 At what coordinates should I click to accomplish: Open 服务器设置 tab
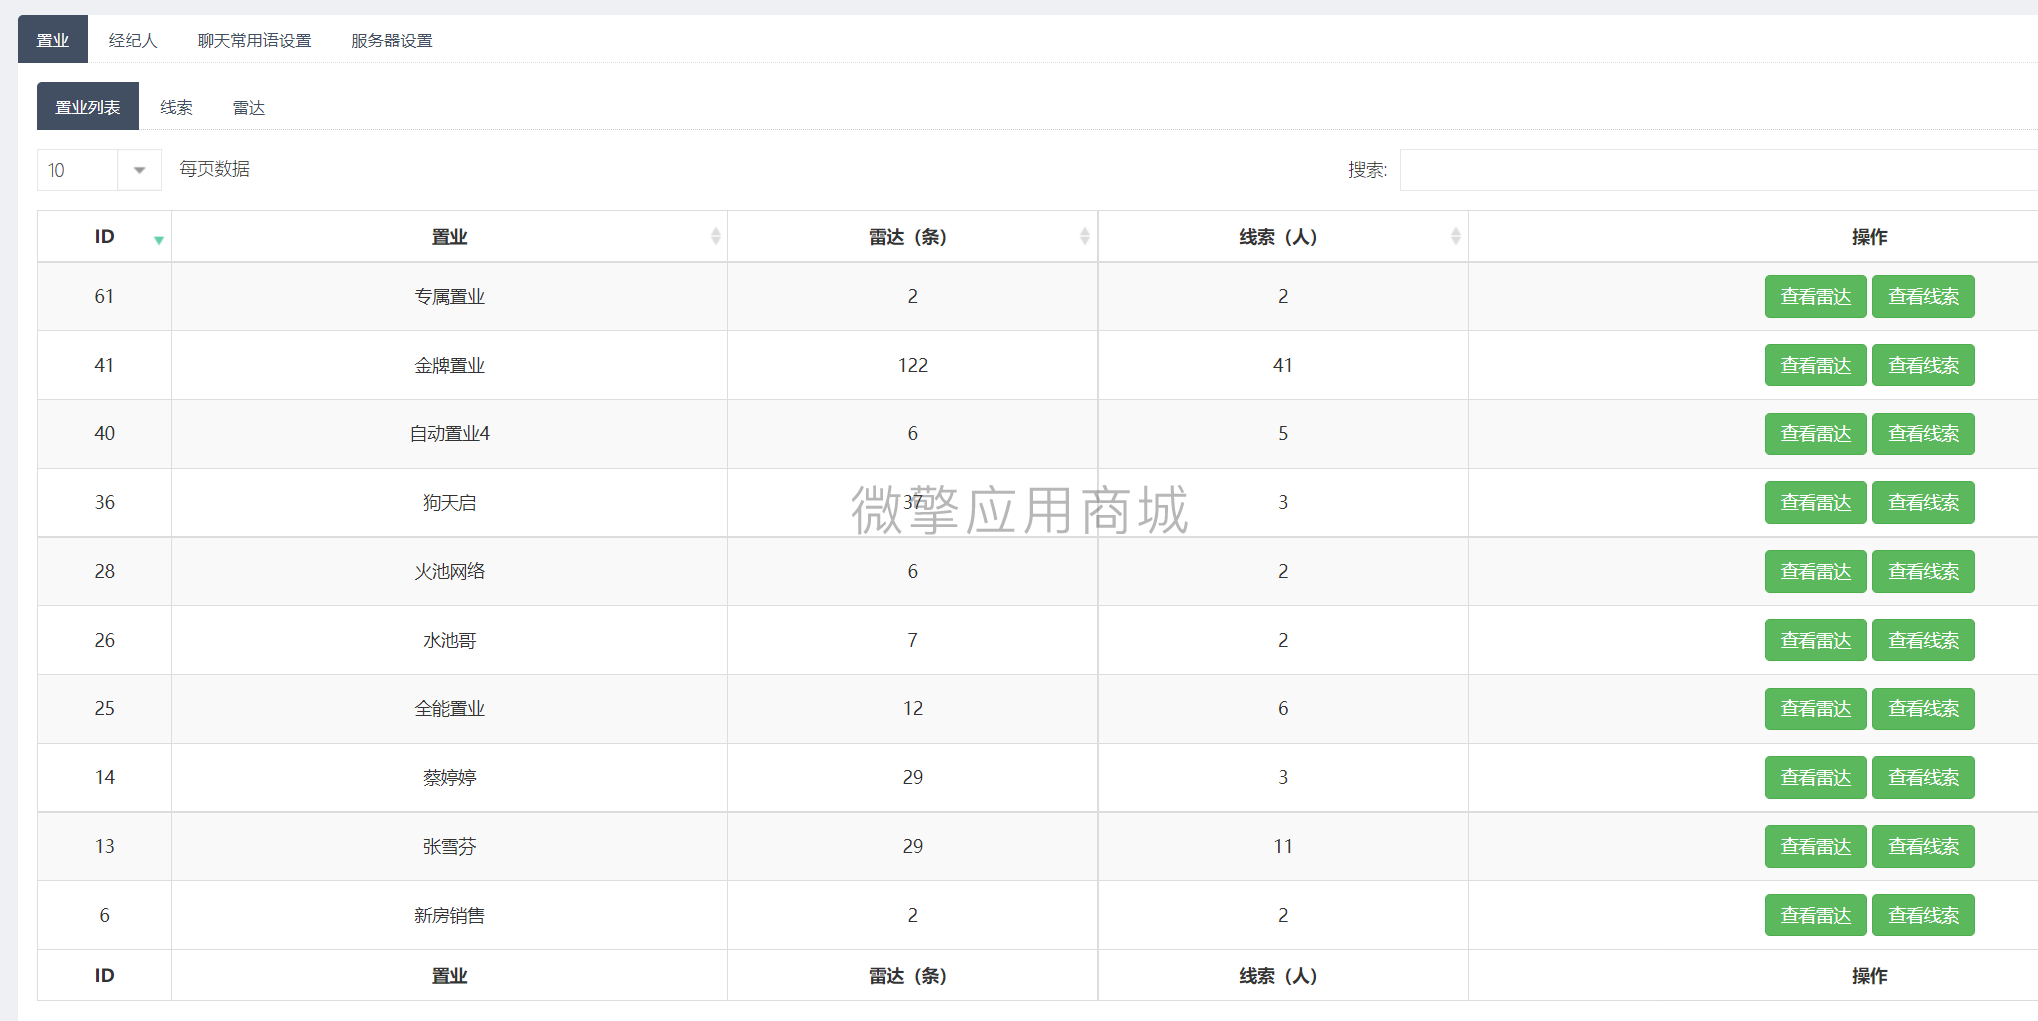click(391, 40)
